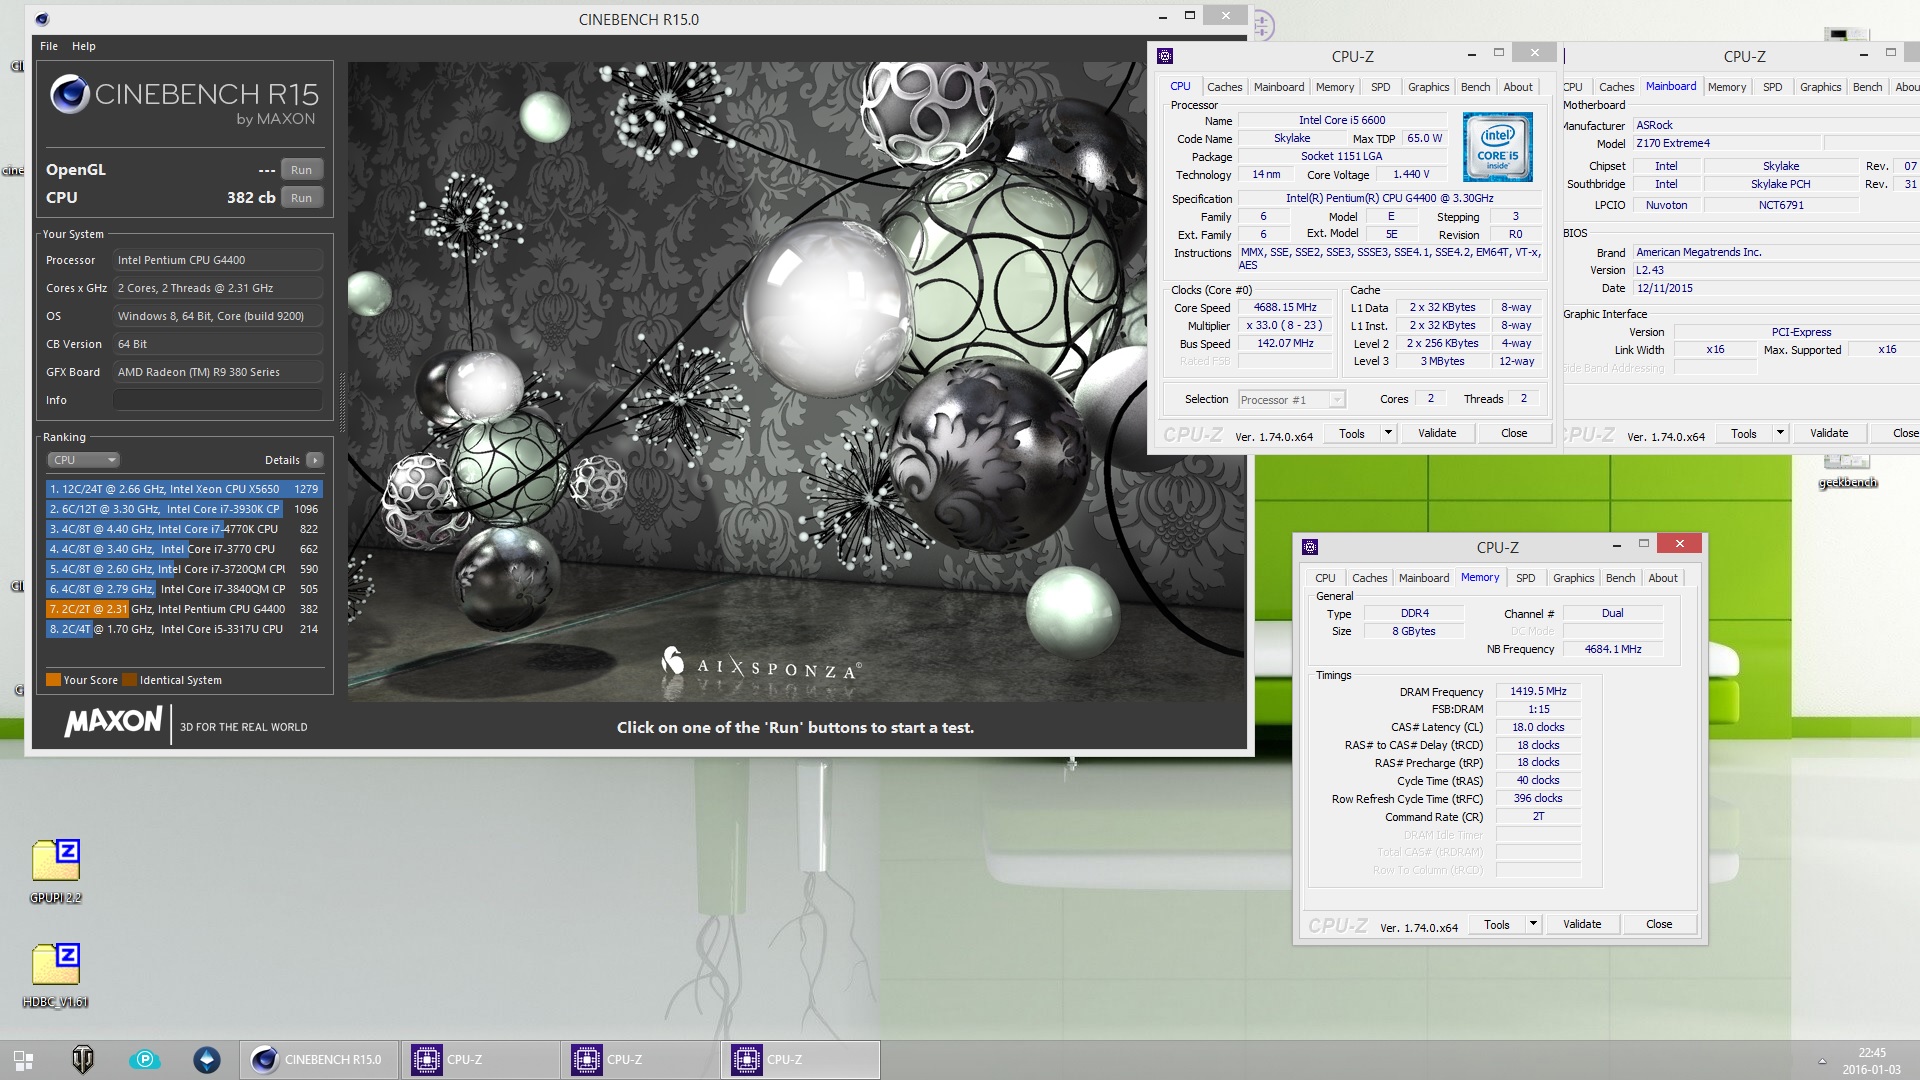Open SPD tab in CPU-Z memory window

pos(1525,578)
